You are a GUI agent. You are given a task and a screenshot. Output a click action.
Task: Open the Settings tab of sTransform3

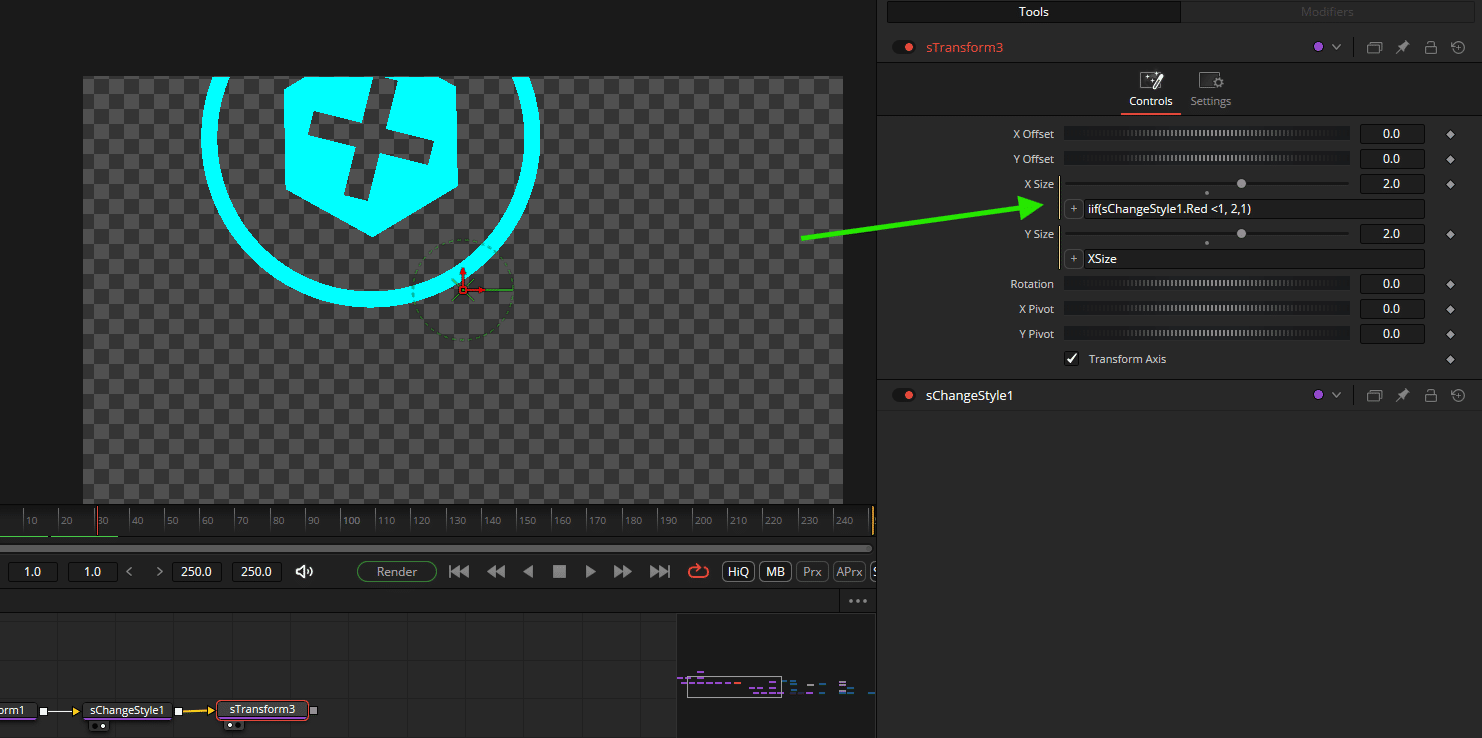pyautogui.click(x=1210, y=89)
